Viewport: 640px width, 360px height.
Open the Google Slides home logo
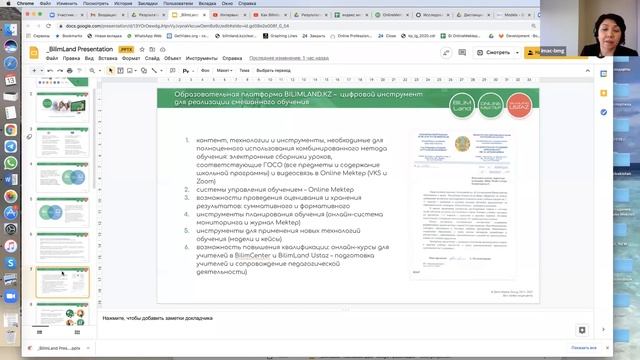click(x=34, y=53)
